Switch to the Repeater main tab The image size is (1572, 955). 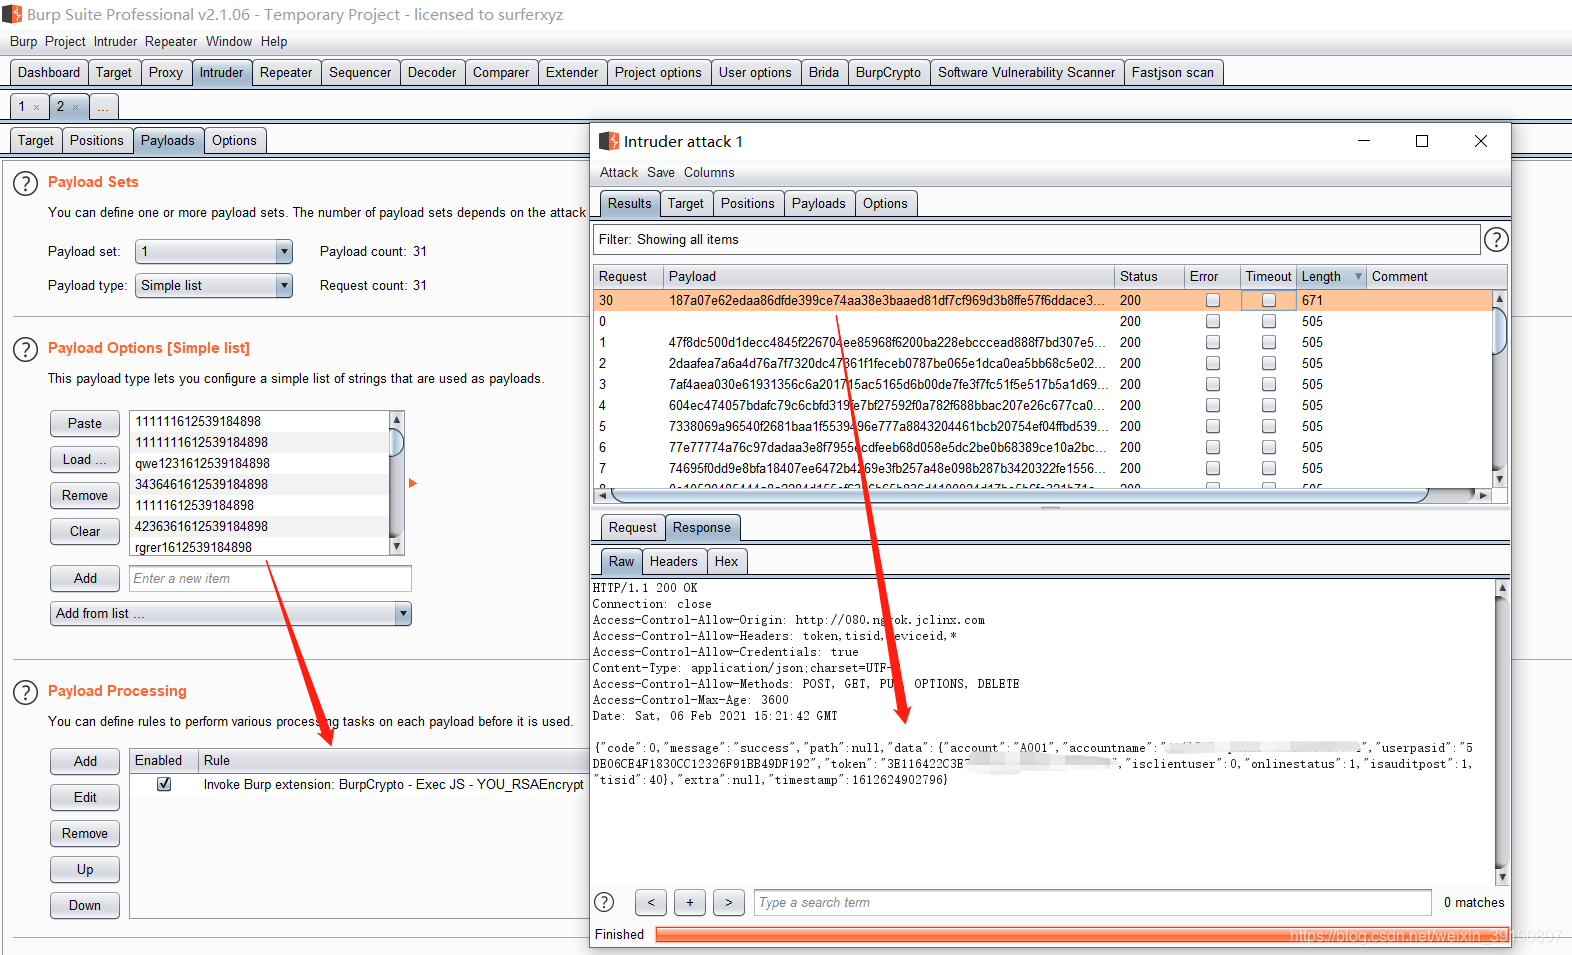pos(286,72)
